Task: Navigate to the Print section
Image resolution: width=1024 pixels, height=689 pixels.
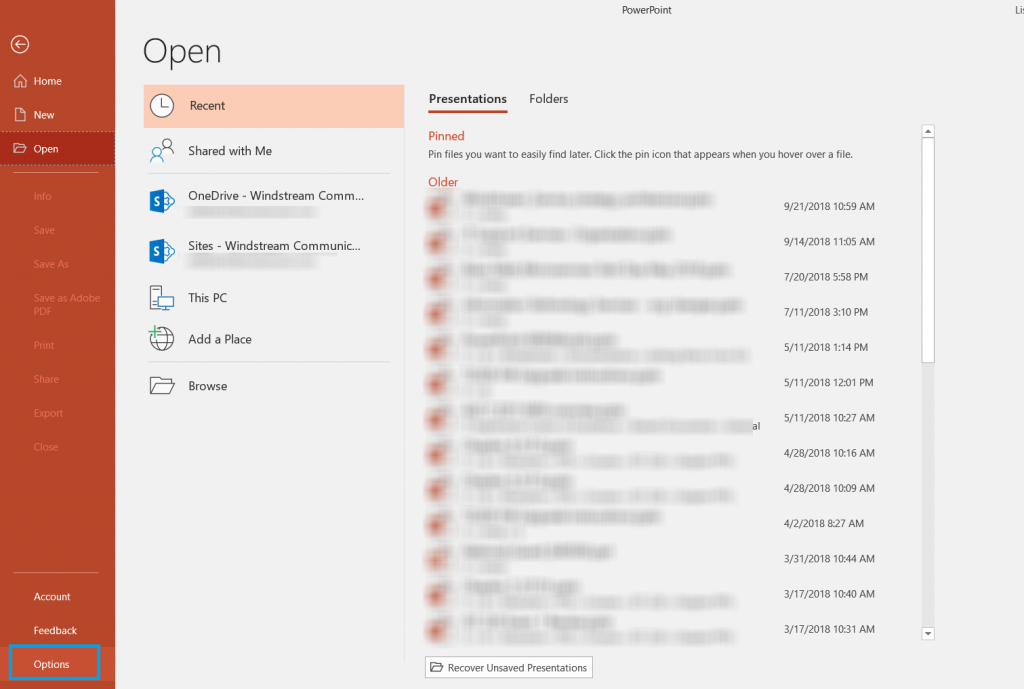Action: pos(43,345)
